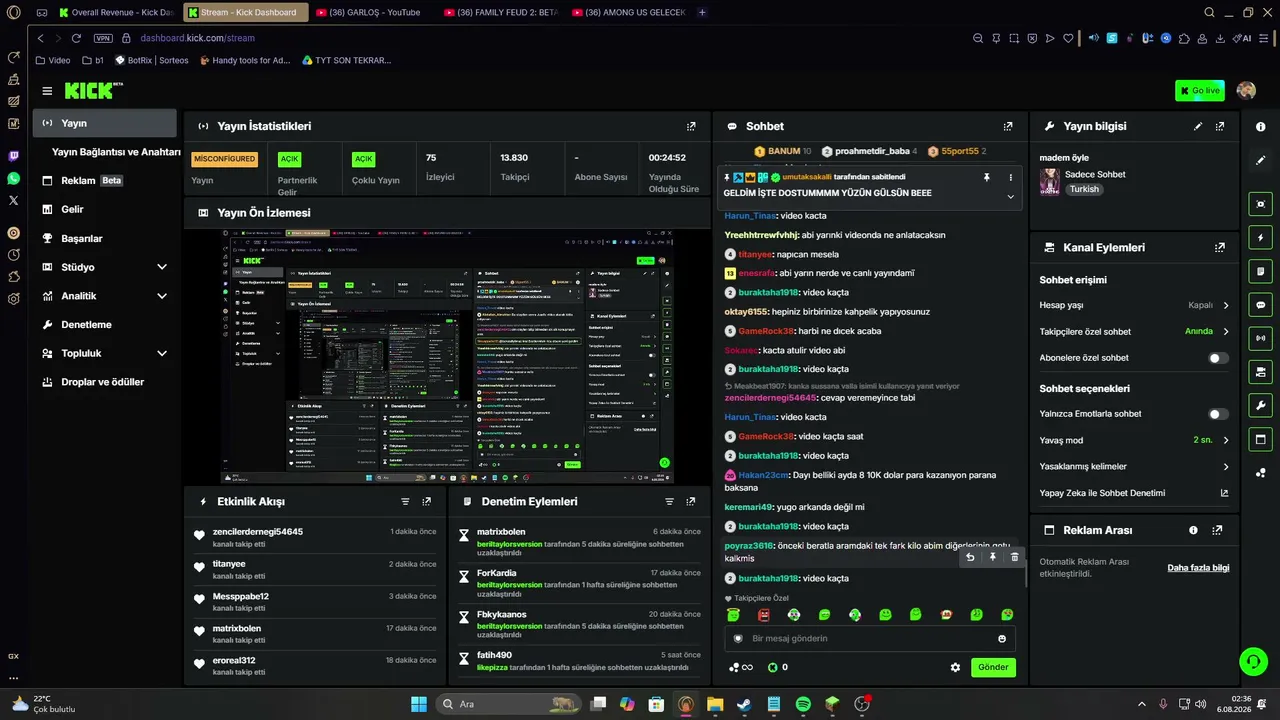Toggle Yalnızca Emotlarla sohbet switch
This screenshot has height=720, width=1280.
point(1218,414)
